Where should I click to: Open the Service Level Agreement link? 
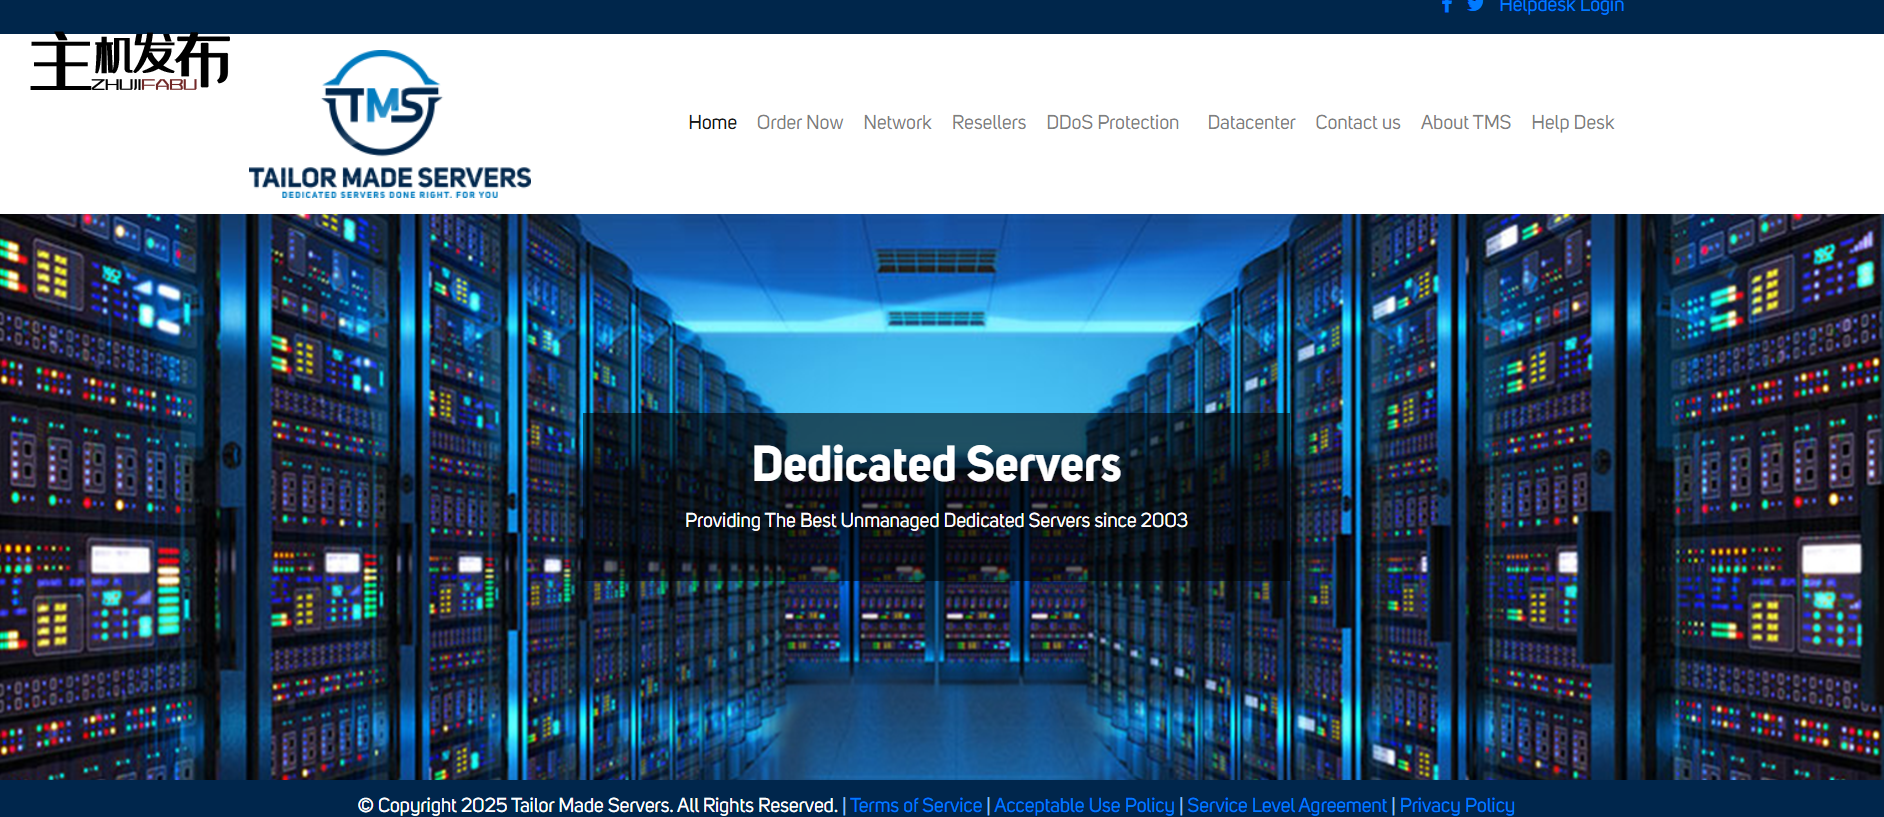tap(1287, 805)
